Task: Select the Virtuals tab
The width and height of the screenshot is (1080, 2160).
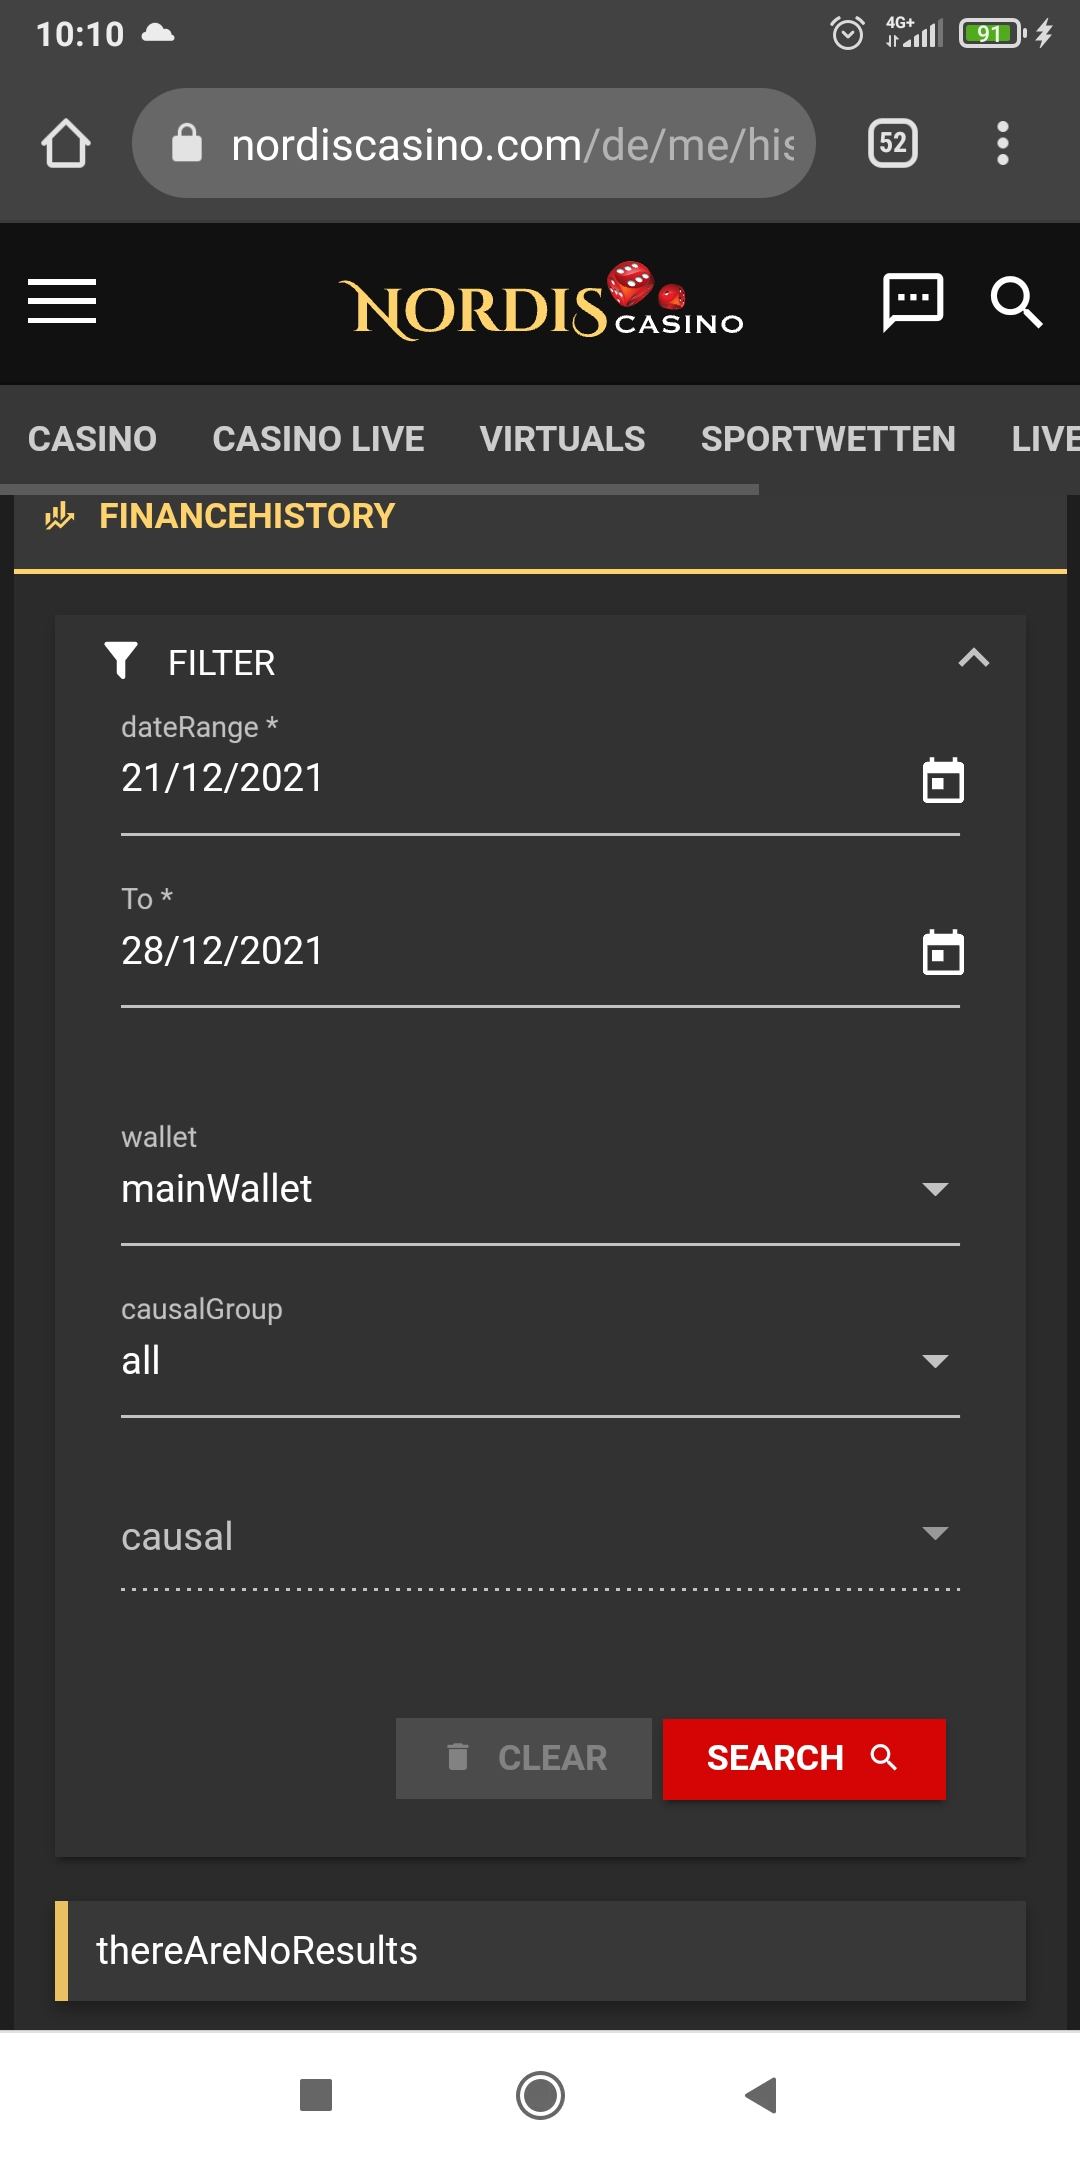Action: [562, 439]
